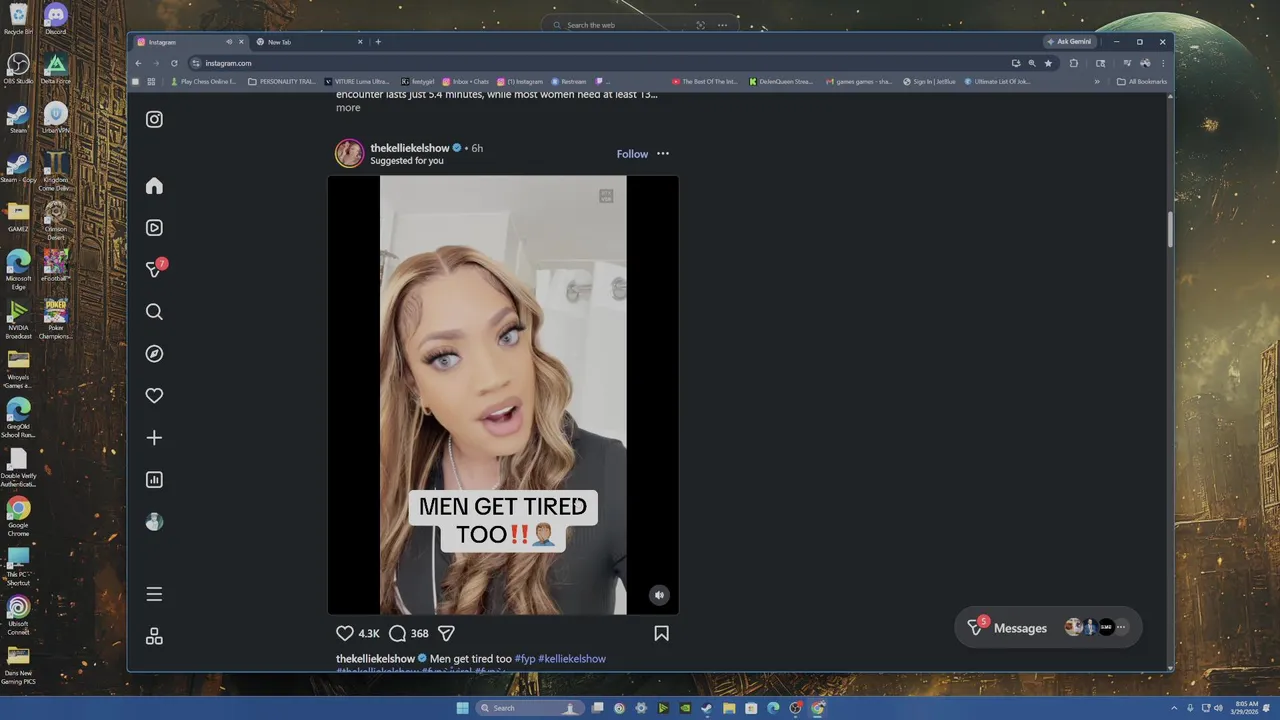Click the page scrollbar thumb
Screen dimensions: 1280x720
coord(1170,230)
